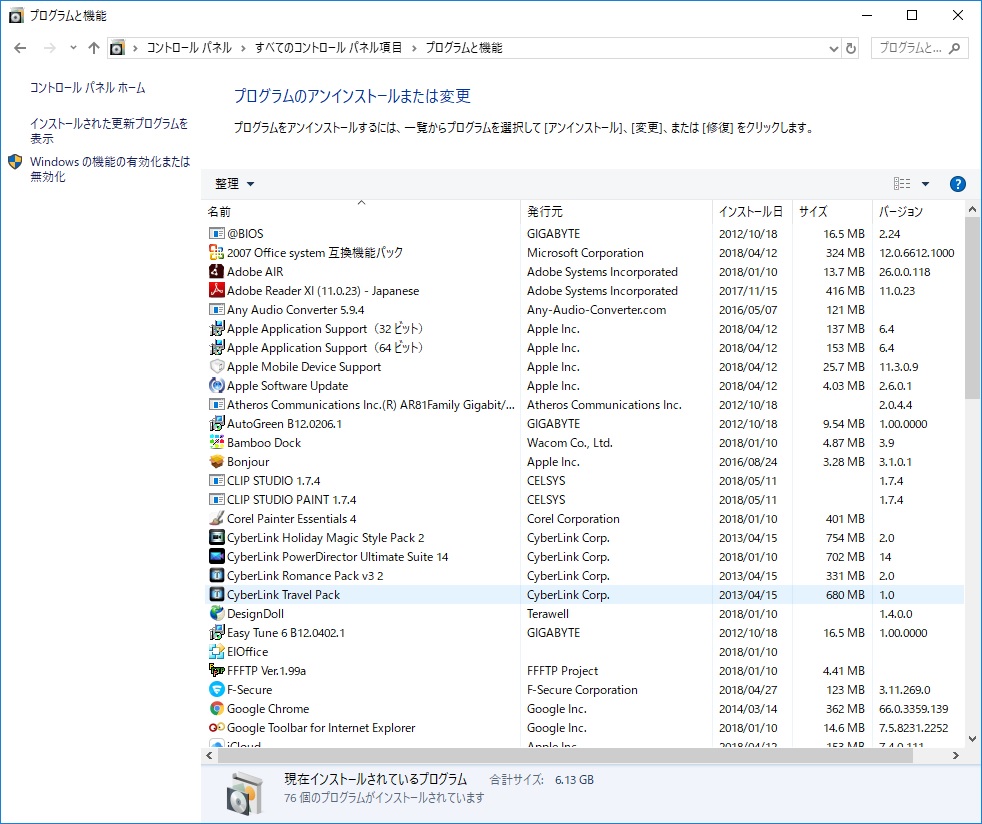The image size is (982, 824).
Task: Select the AutoGreen B12.0206.1 icon
Action: (217, 423)
